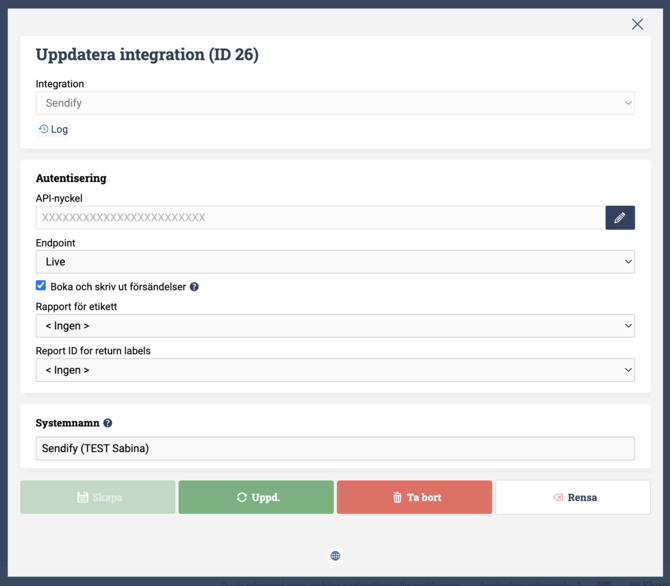The height and width of the screenshot is (586, 670).
Task: Click the Integration label text
Action: 60,84
